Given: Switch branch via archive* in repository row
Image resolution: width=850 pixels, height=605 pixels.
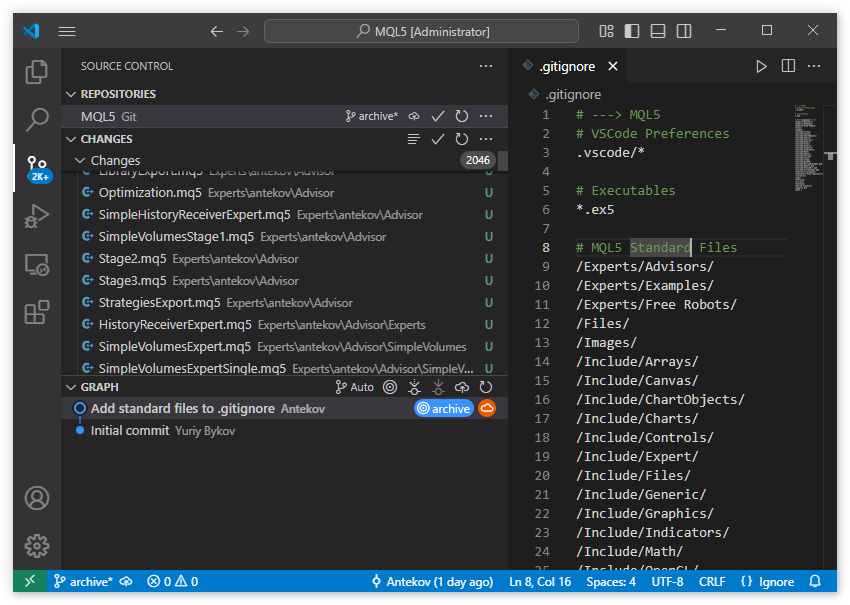Looking at the screenshot, I should (x=372, y=116).
